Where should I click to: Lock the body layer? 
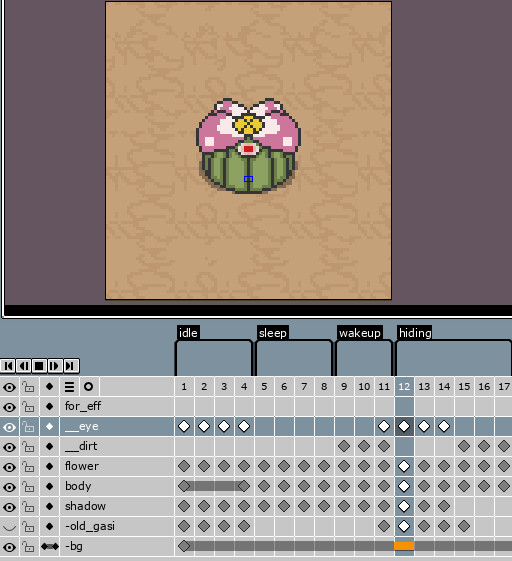29,487
